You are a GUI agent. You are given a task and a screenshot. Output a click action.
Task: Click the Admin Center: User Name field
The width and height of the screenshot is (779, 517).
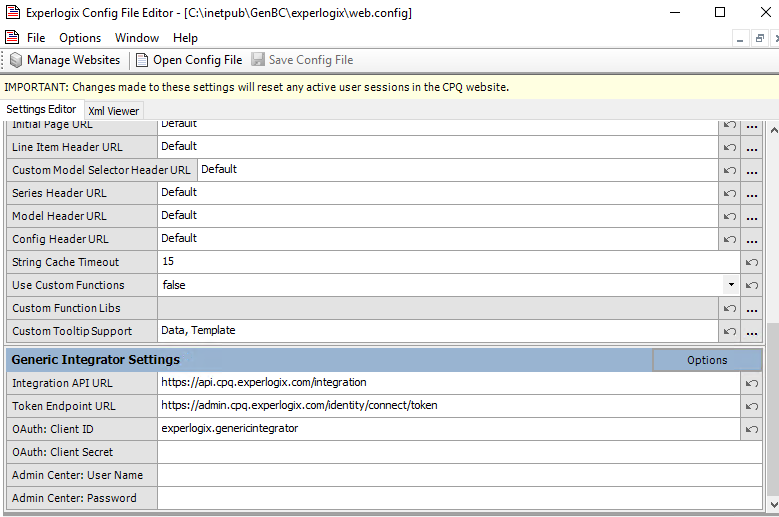pos(460,475)
